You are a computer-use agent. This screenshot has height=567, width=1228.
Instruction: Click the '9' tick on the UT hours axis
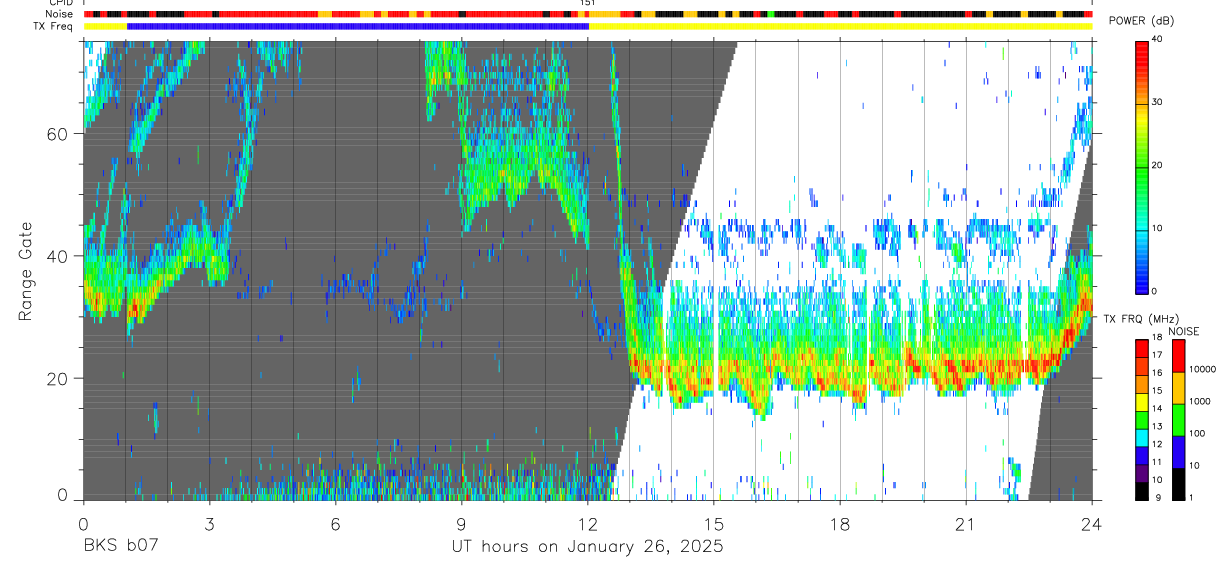(461, 524)
